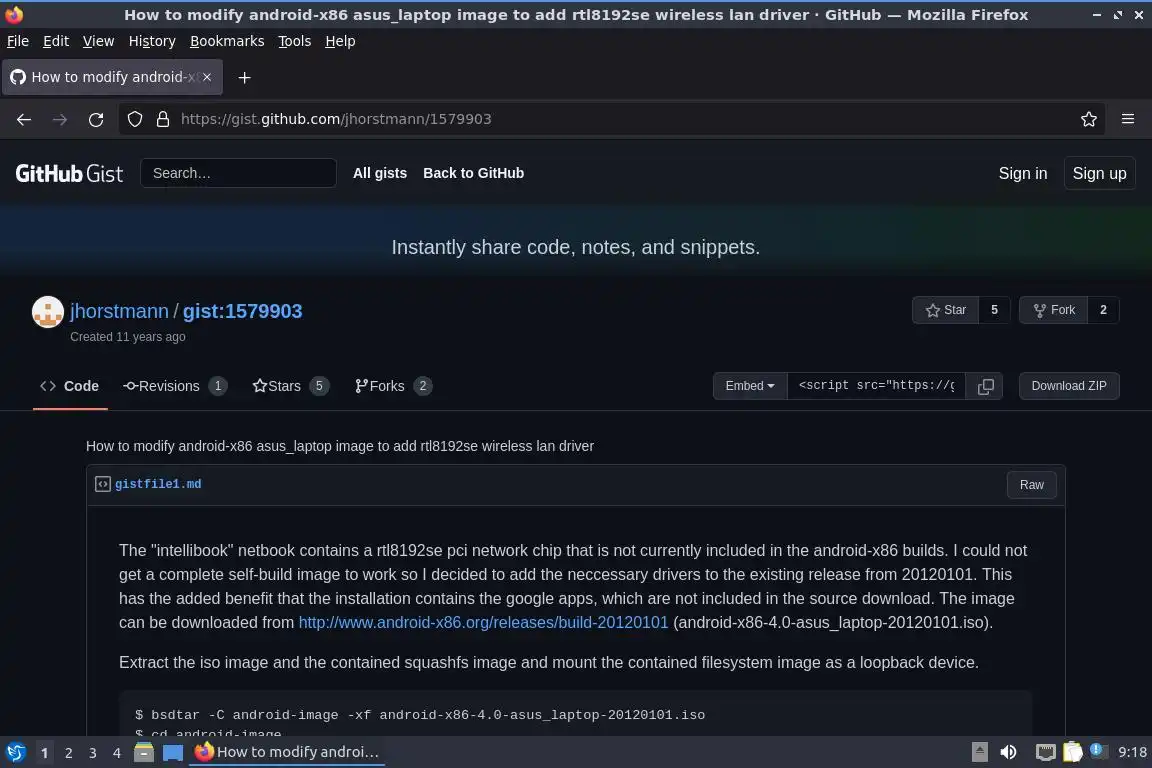Screen dimensions: 1152x768
Task: Go Back to GitHub
Action: coord(473,173)
